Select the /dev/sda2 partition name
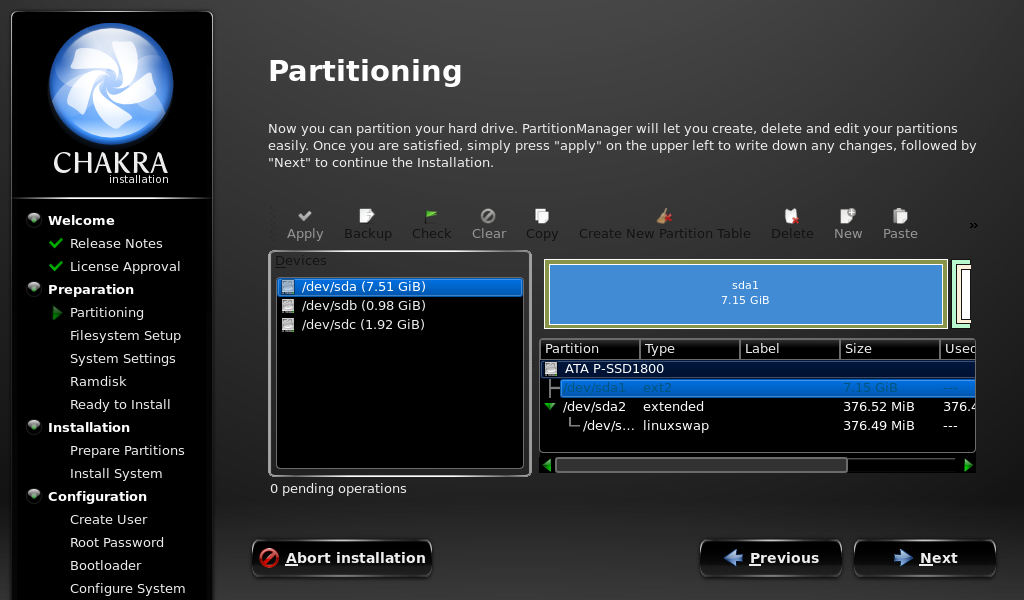 point(594,407)
